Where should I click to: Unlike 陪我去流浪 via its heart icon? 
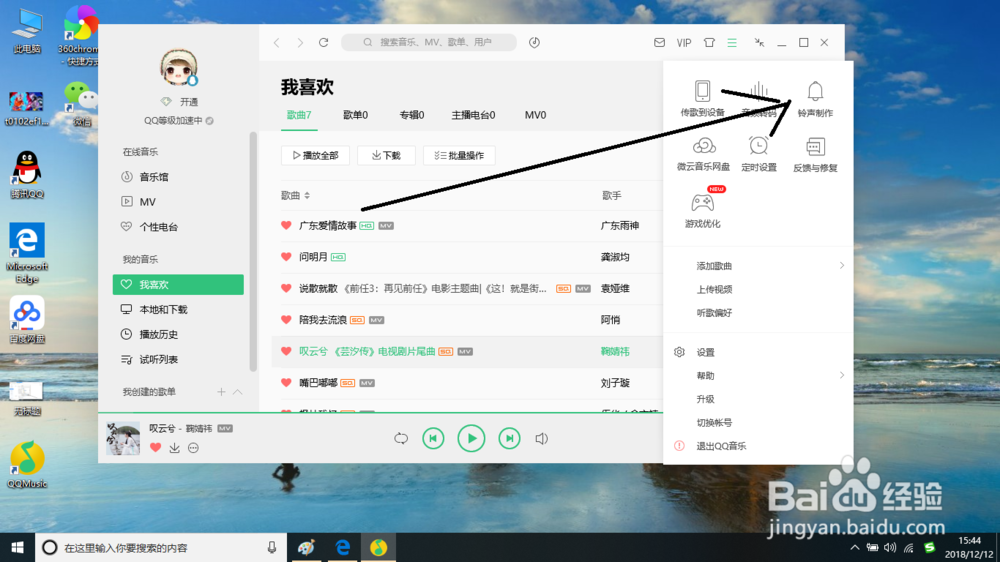[286, 320]
